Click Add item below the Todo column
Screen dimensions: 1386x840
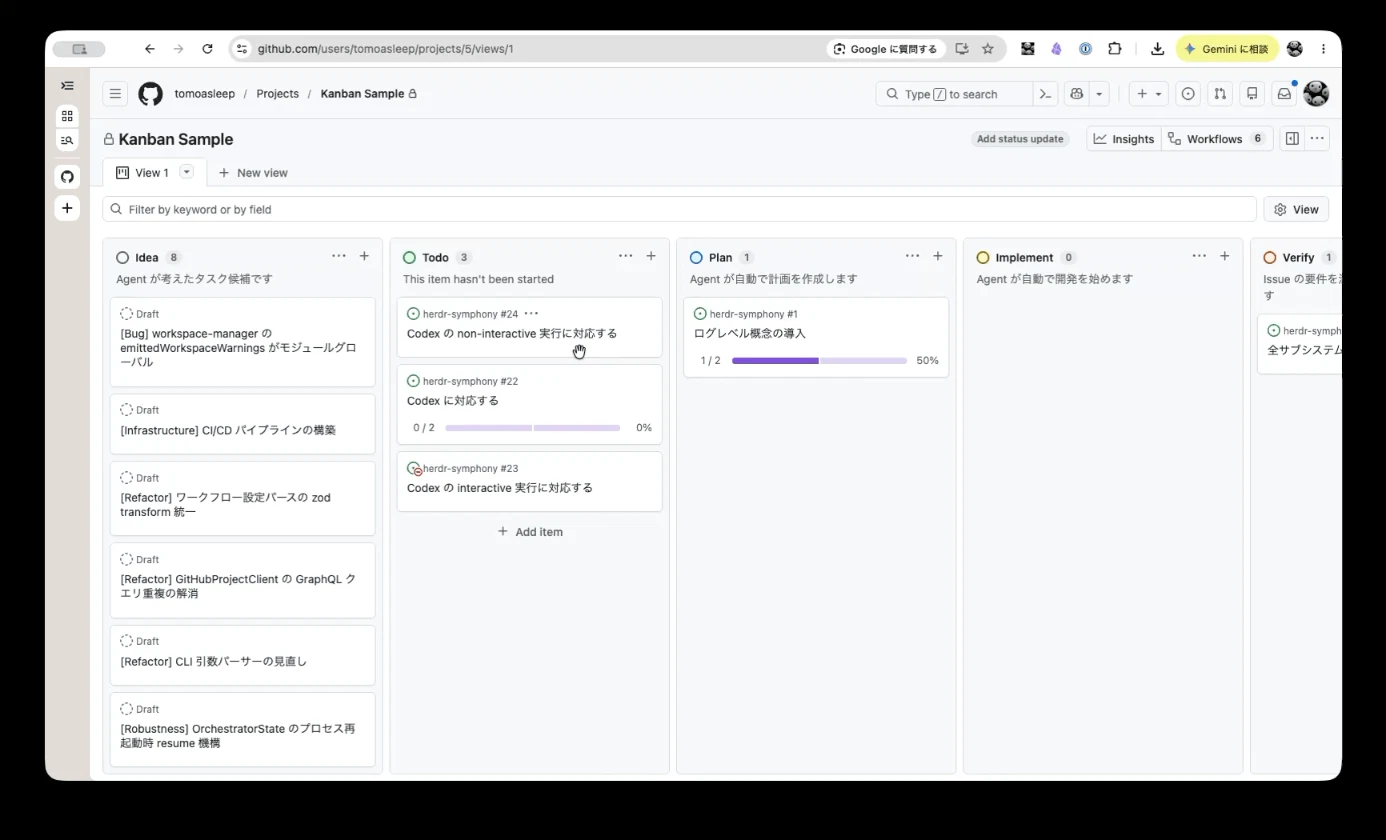[x=530, y=532]
